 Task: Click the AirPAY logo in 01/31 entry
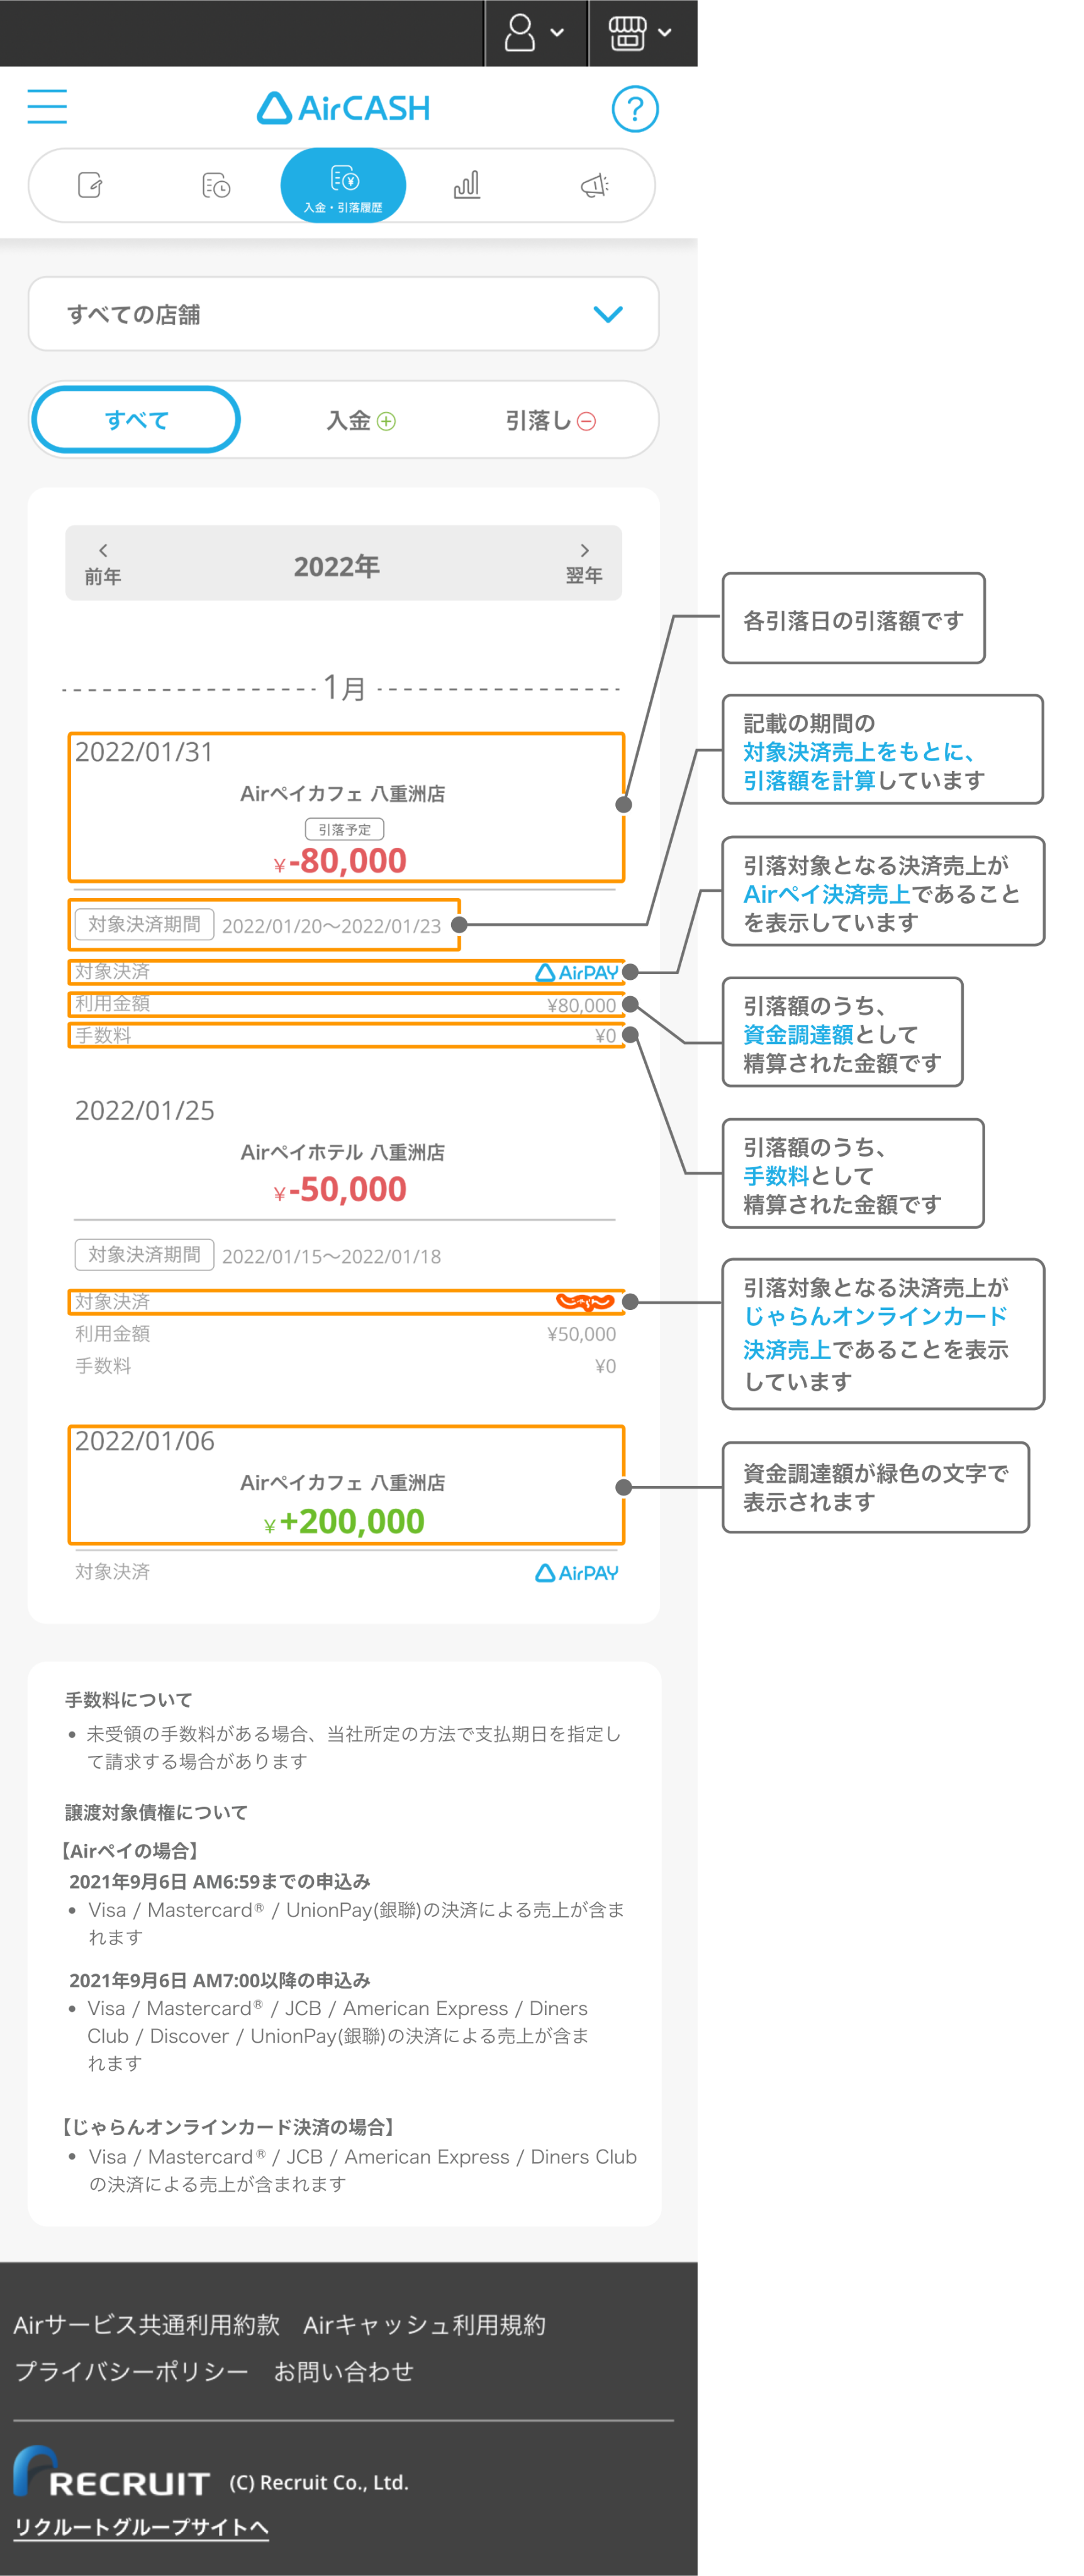point(577,972)
